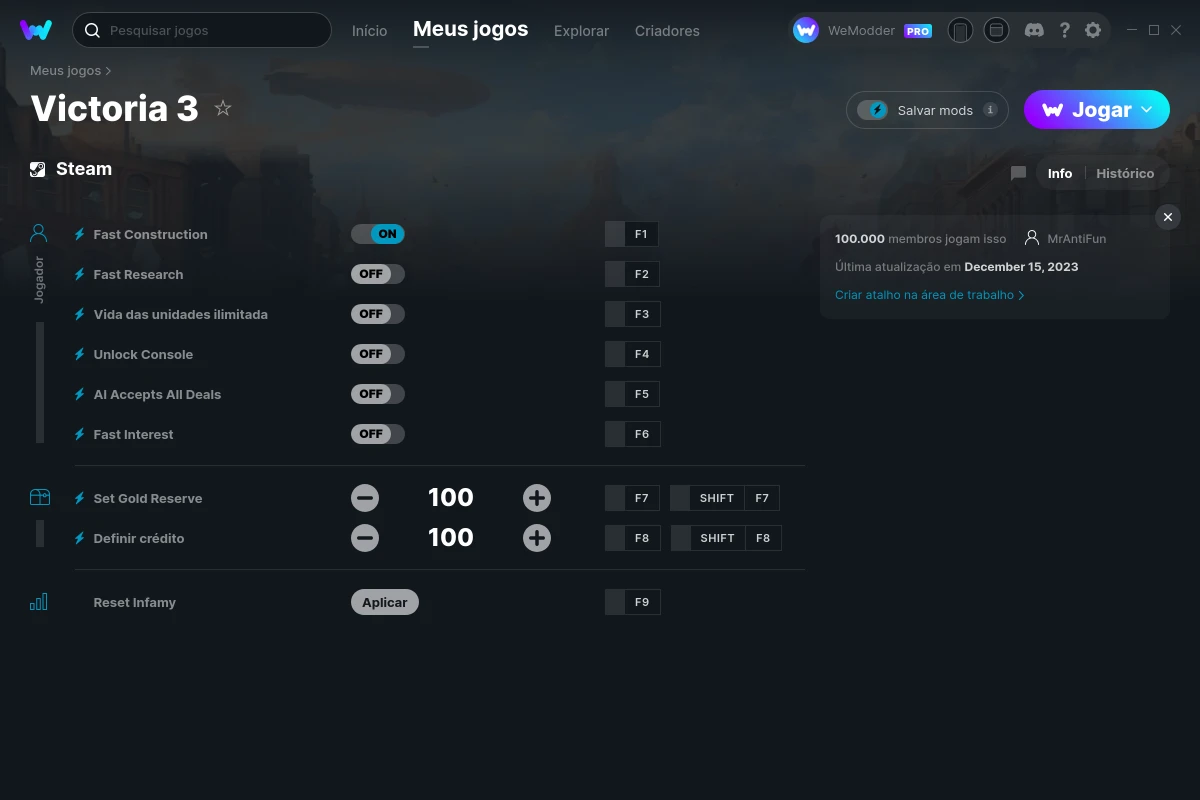Image resolution: width=1200 pixels, height=800 pixels.
Task: Switch to the Histórico tab
Action: (x=1126, y=173)
